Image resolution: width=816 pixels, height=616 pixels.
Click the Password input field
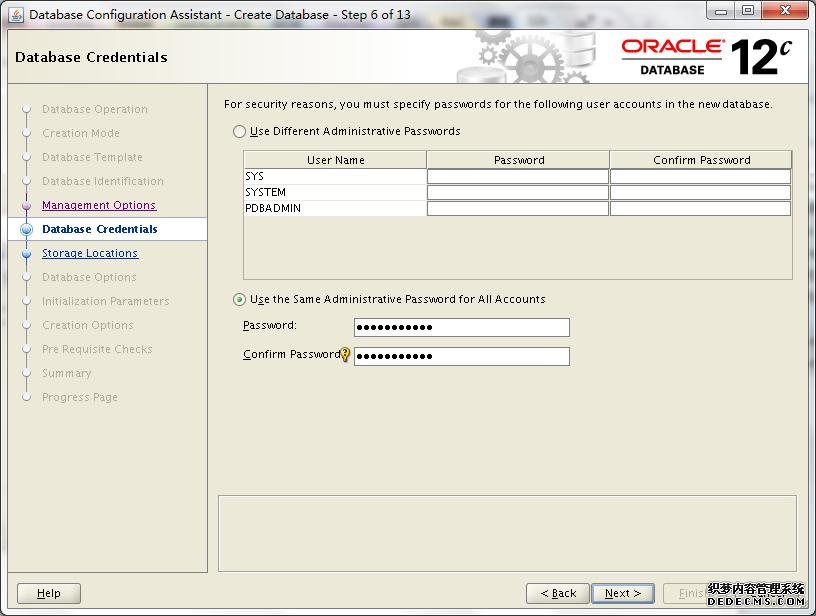click(461, 328)
